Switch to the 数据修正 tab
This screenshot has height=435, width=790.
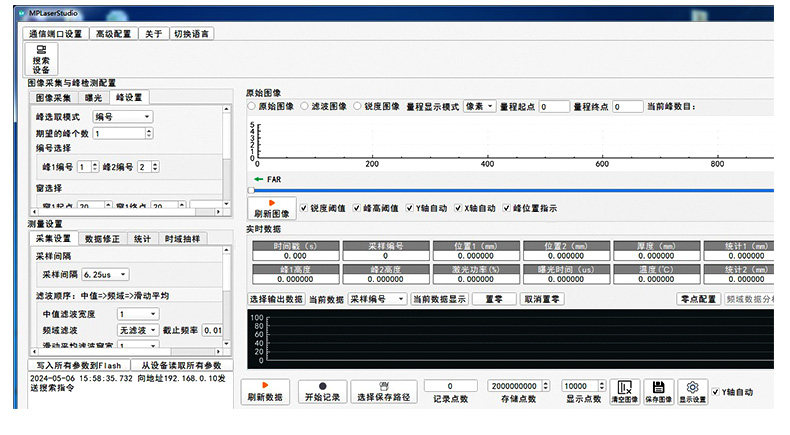102,239
